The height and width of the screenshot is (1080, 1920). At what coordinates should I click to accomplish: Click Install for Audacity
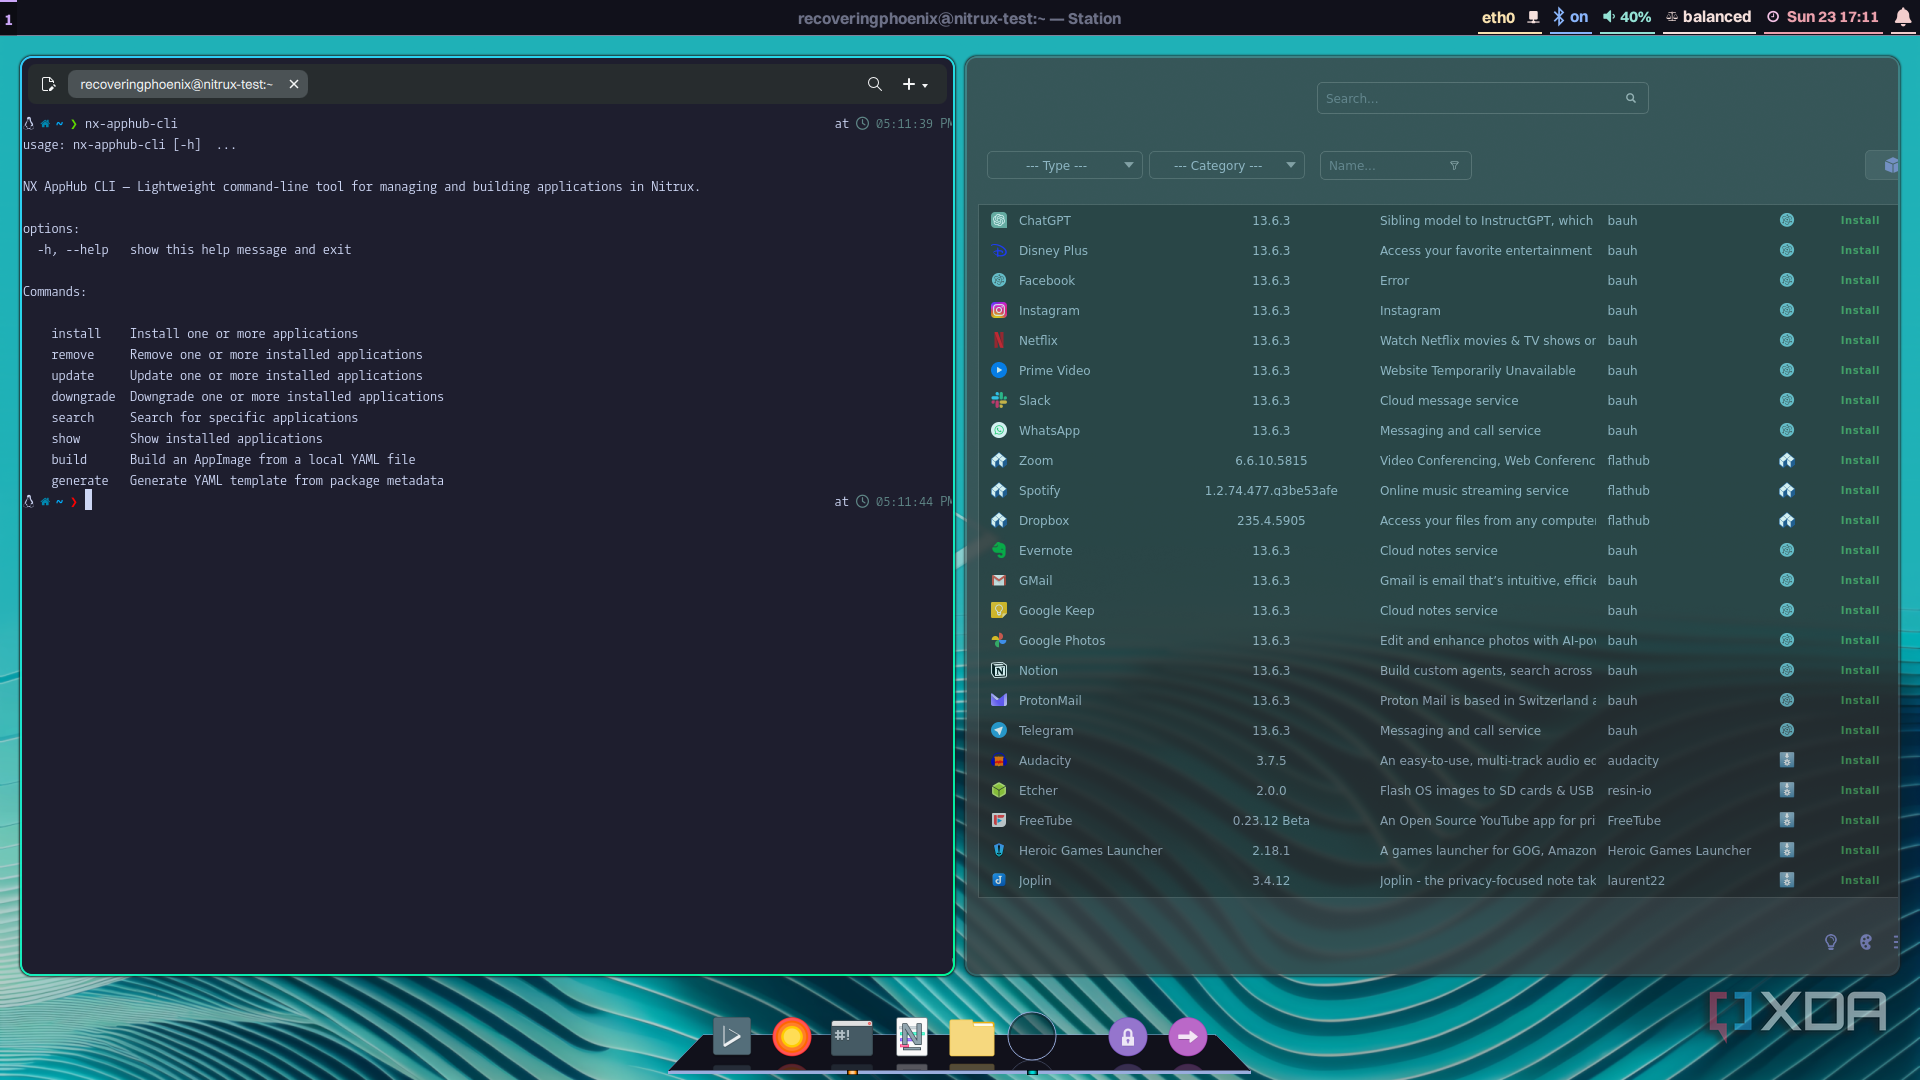point(1859,760)
